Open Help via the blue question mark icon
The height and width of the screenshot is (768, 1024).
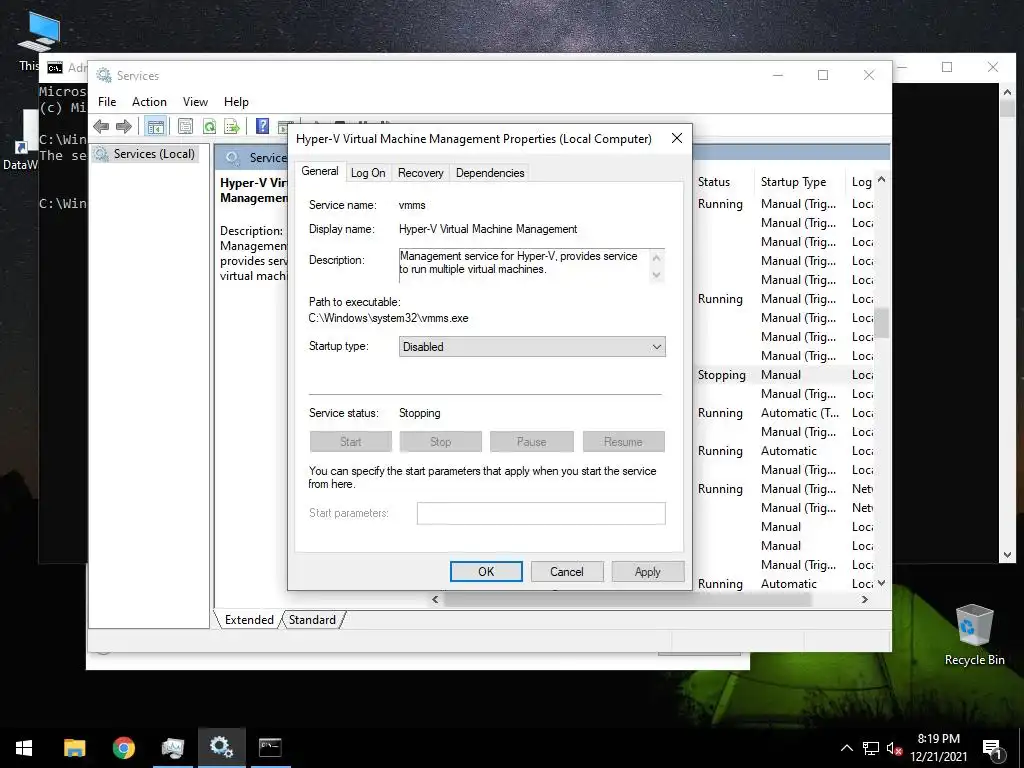262,126
